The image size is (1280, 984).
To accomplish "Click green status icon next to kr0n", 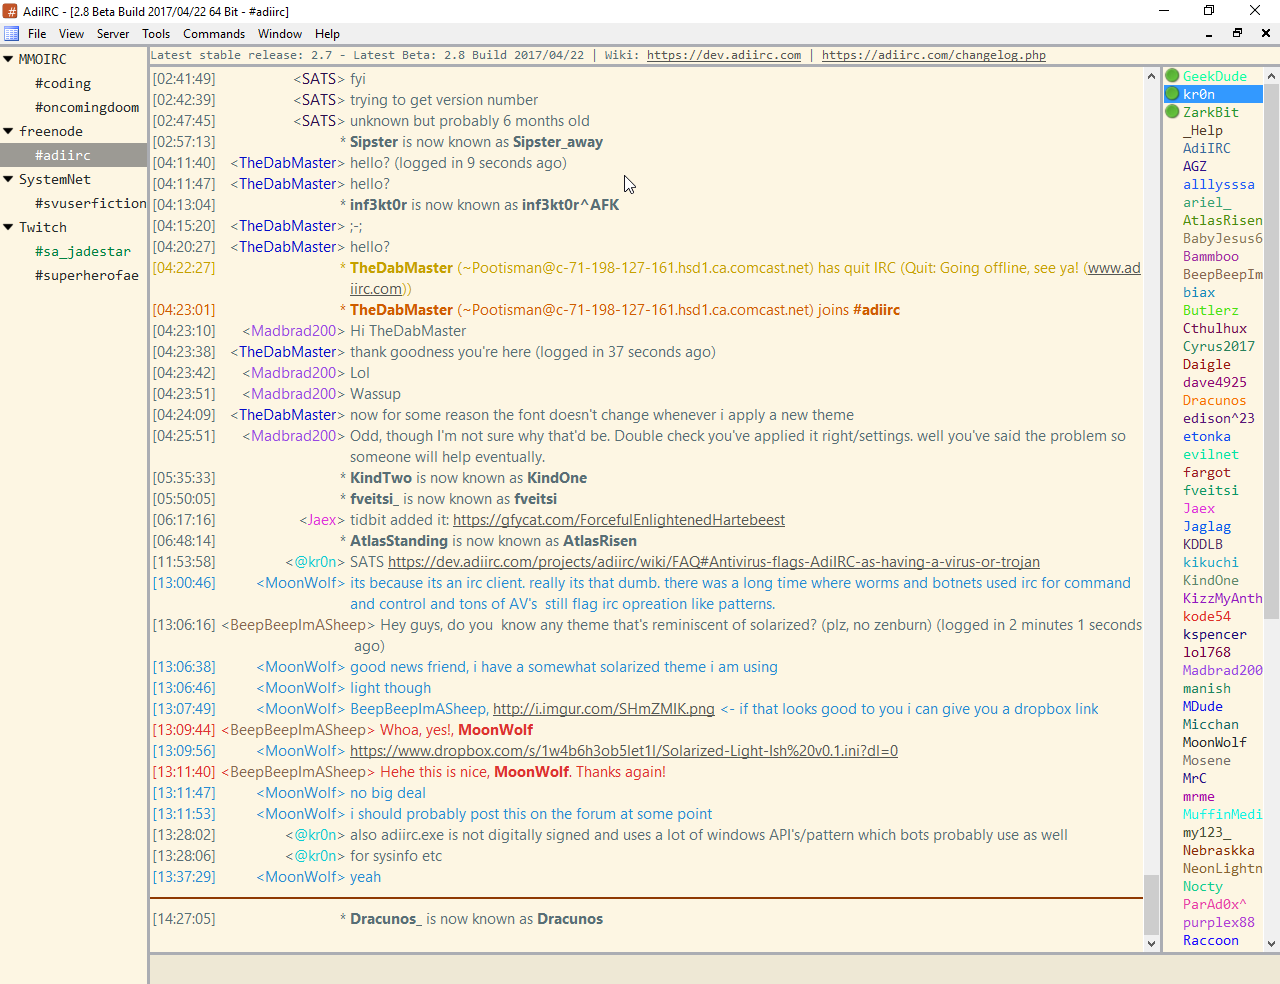I will click(1172, 94).
